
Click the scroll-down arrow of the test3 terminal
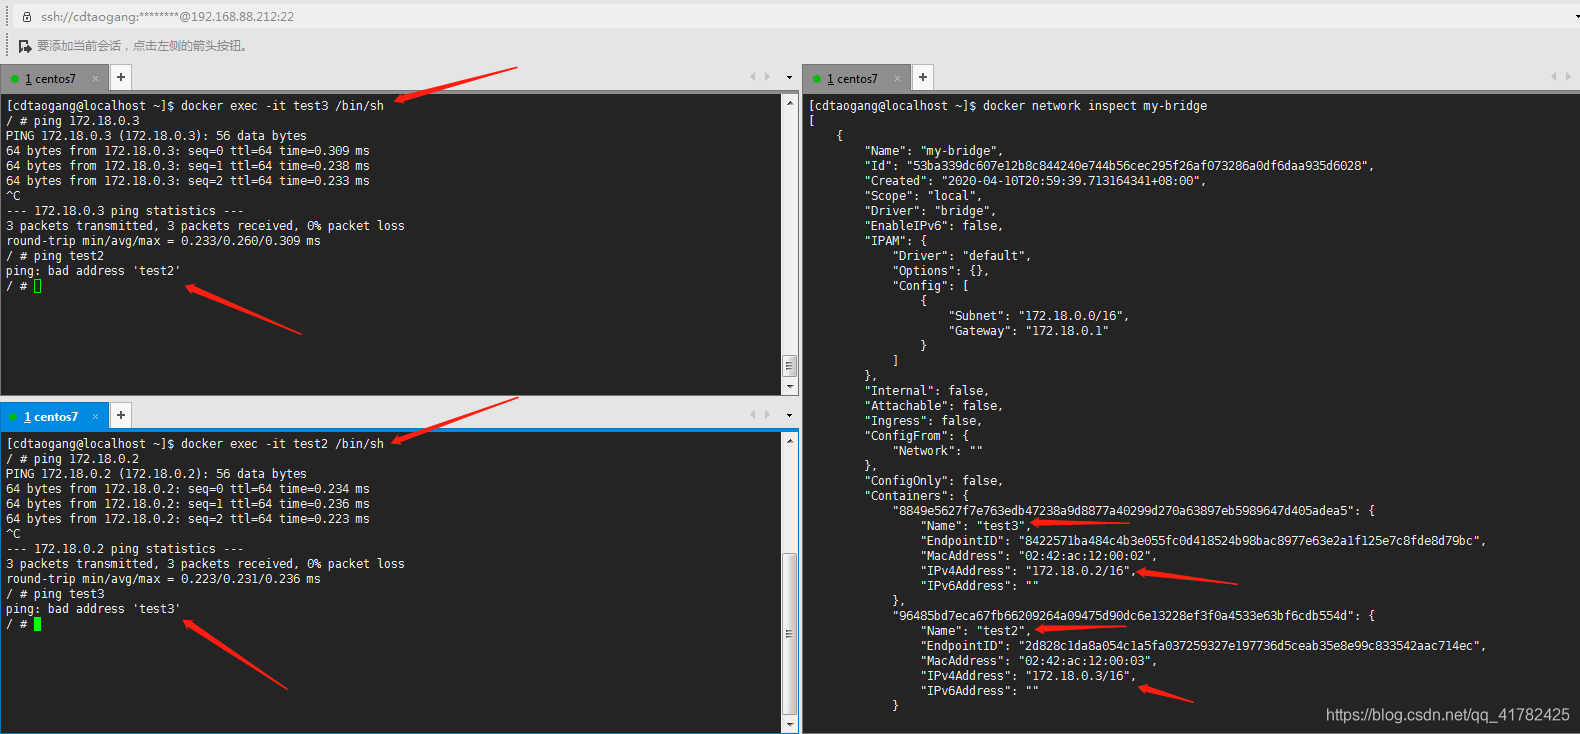tap(790, 386)
